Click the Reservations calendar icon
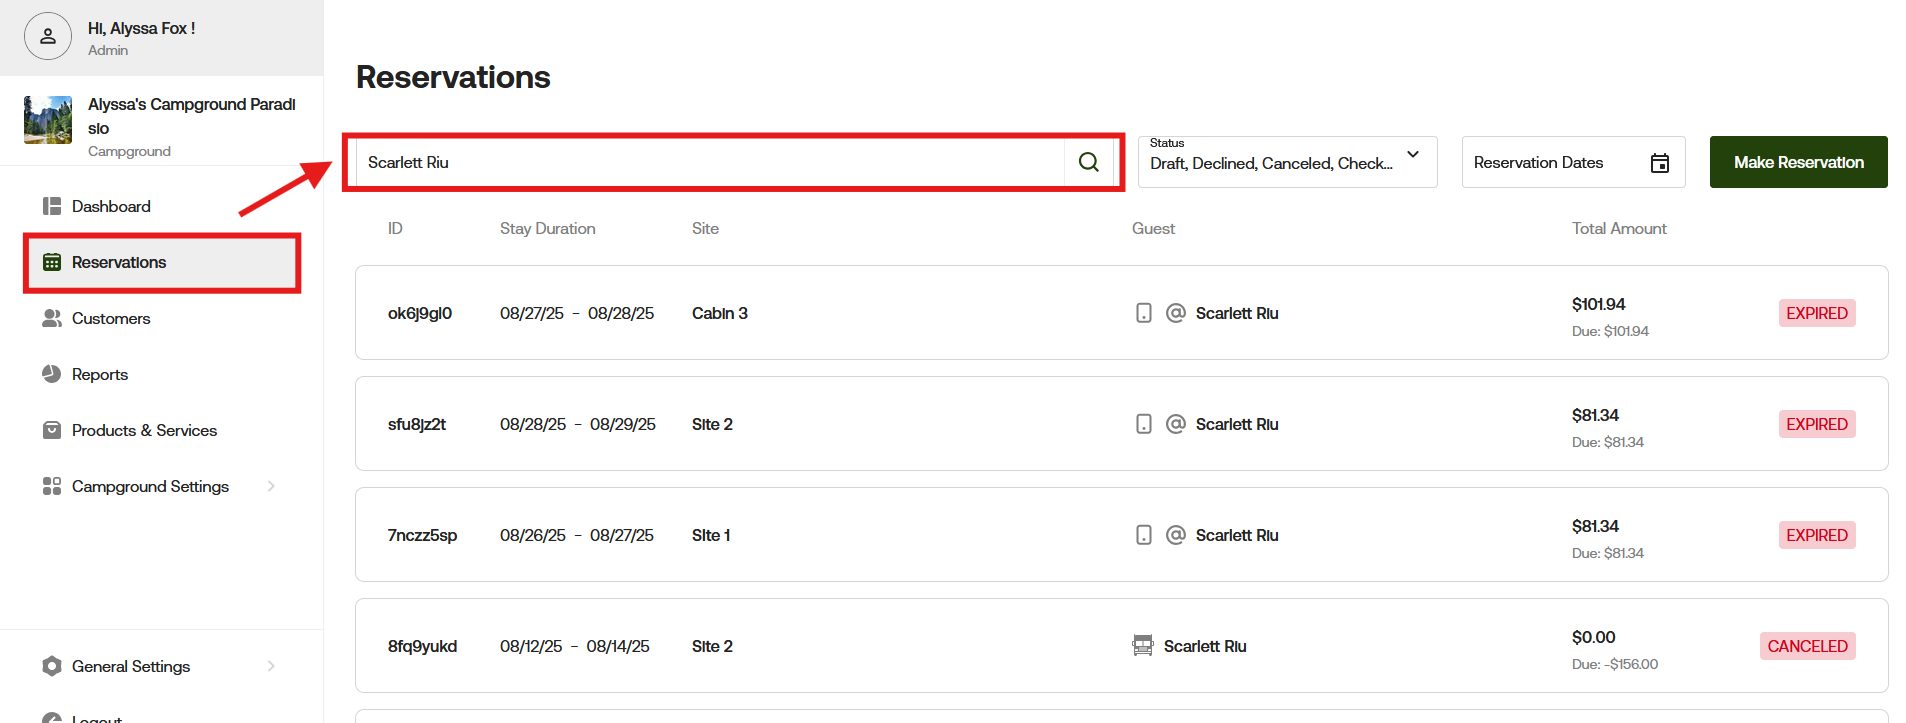This screenshot has height=723, width=1906. pos(52,262)
